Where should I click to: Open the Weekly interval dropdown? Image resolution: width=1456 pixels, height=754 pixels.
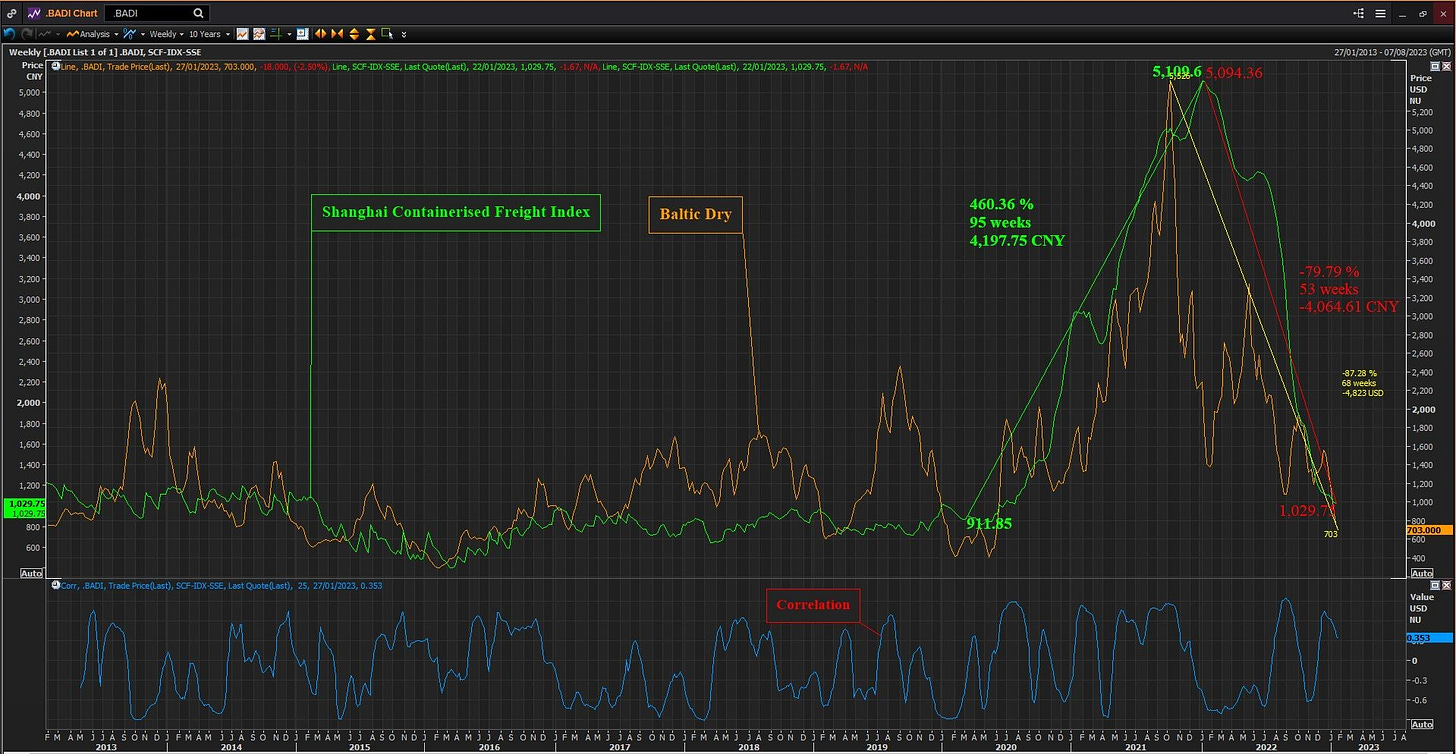tap(166, 34)
